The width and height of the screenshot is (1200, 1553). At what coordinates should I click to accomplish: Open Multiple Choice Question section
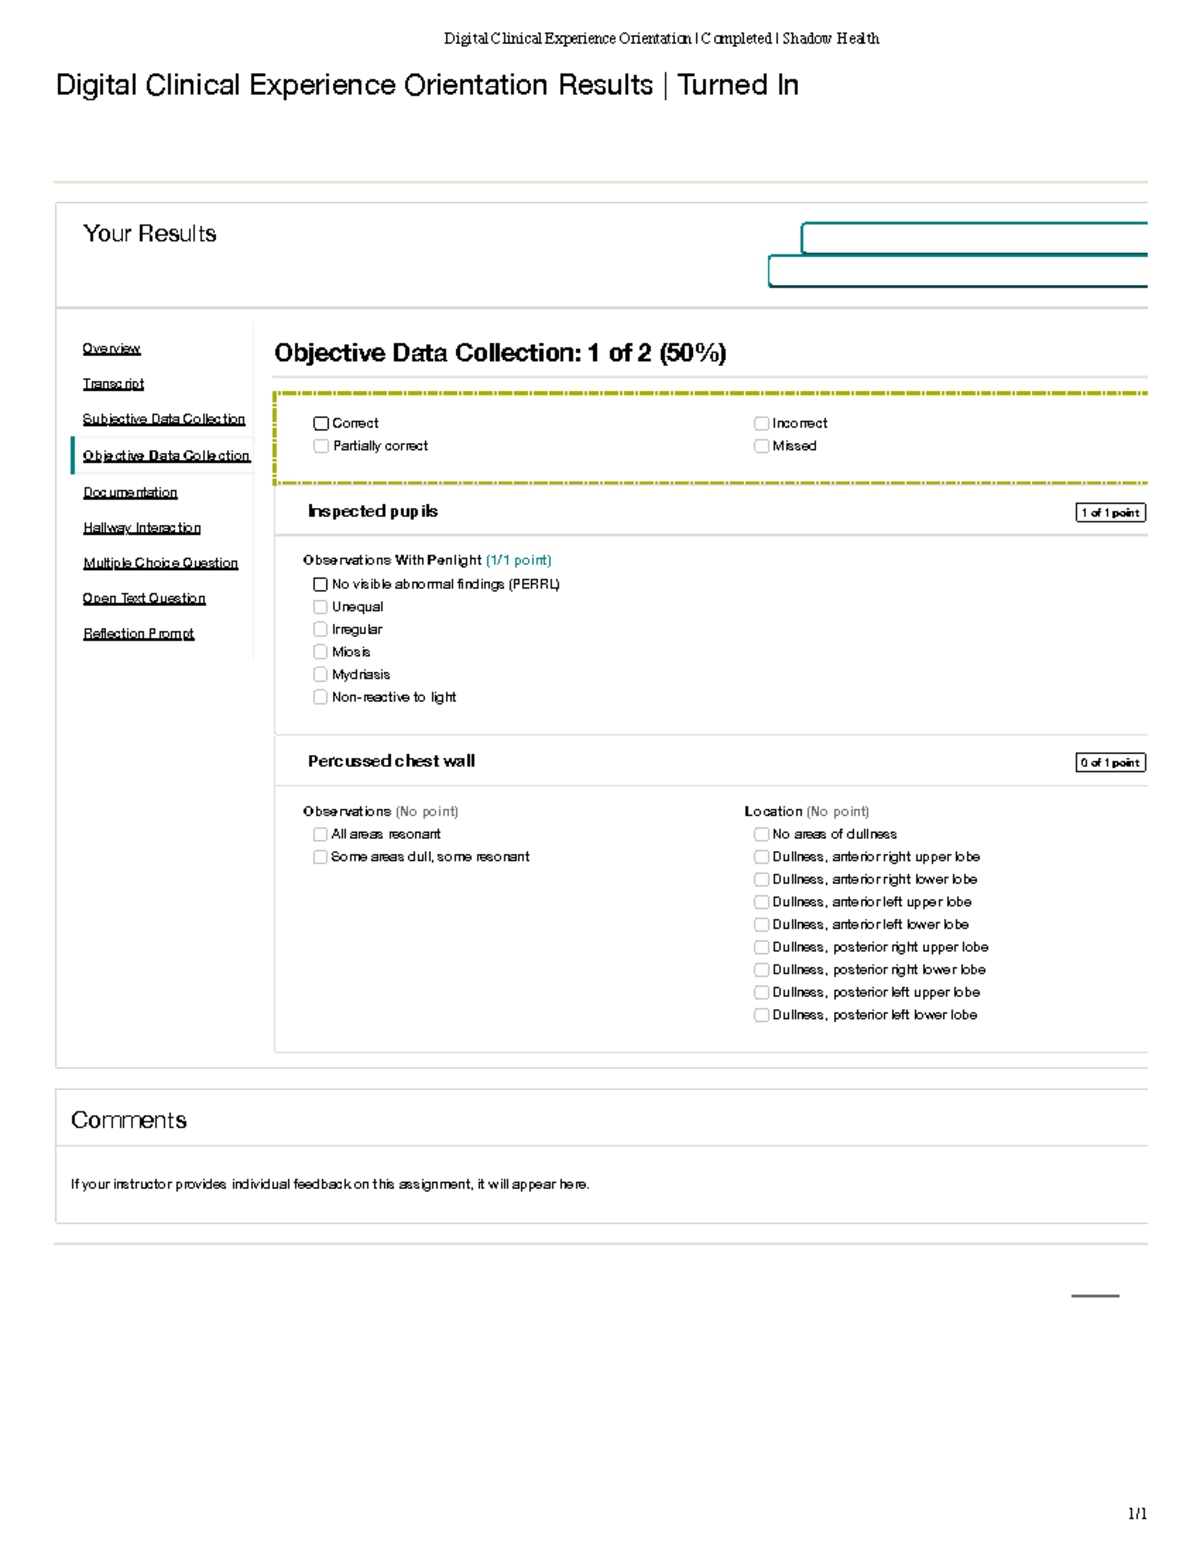[x=160, y=563]
